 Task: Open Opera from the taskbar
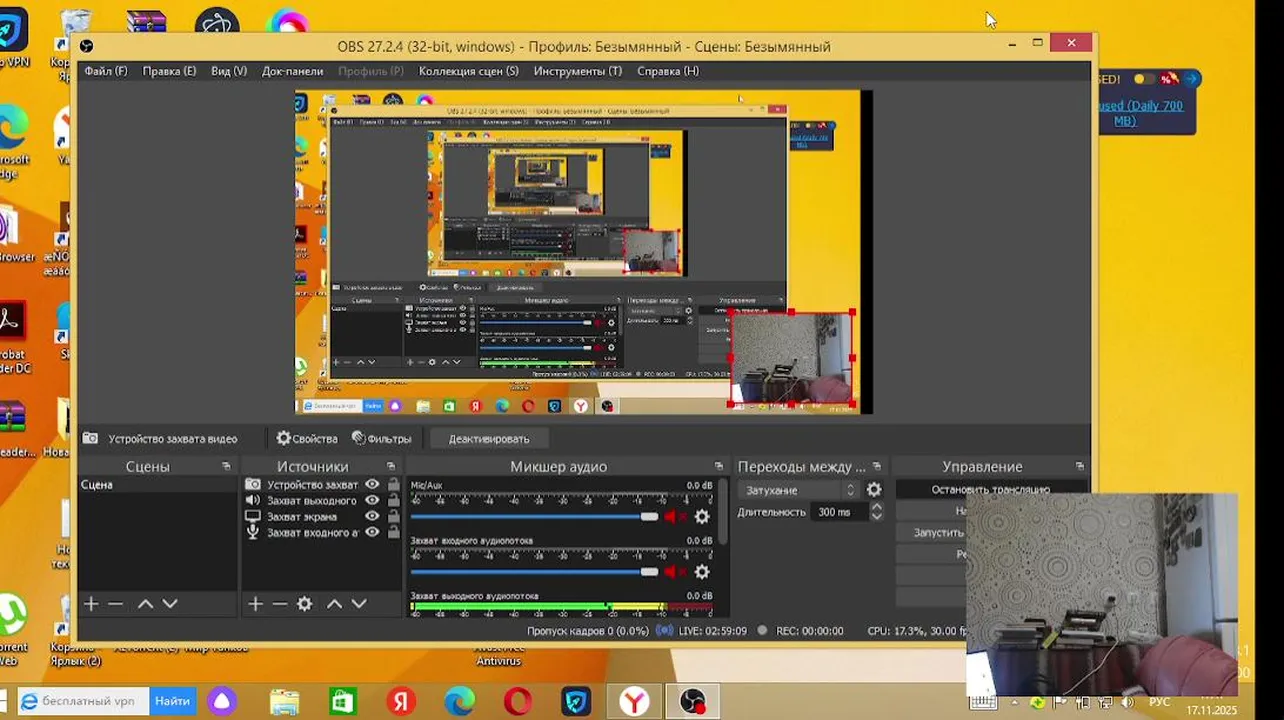[x=518, y=702]
